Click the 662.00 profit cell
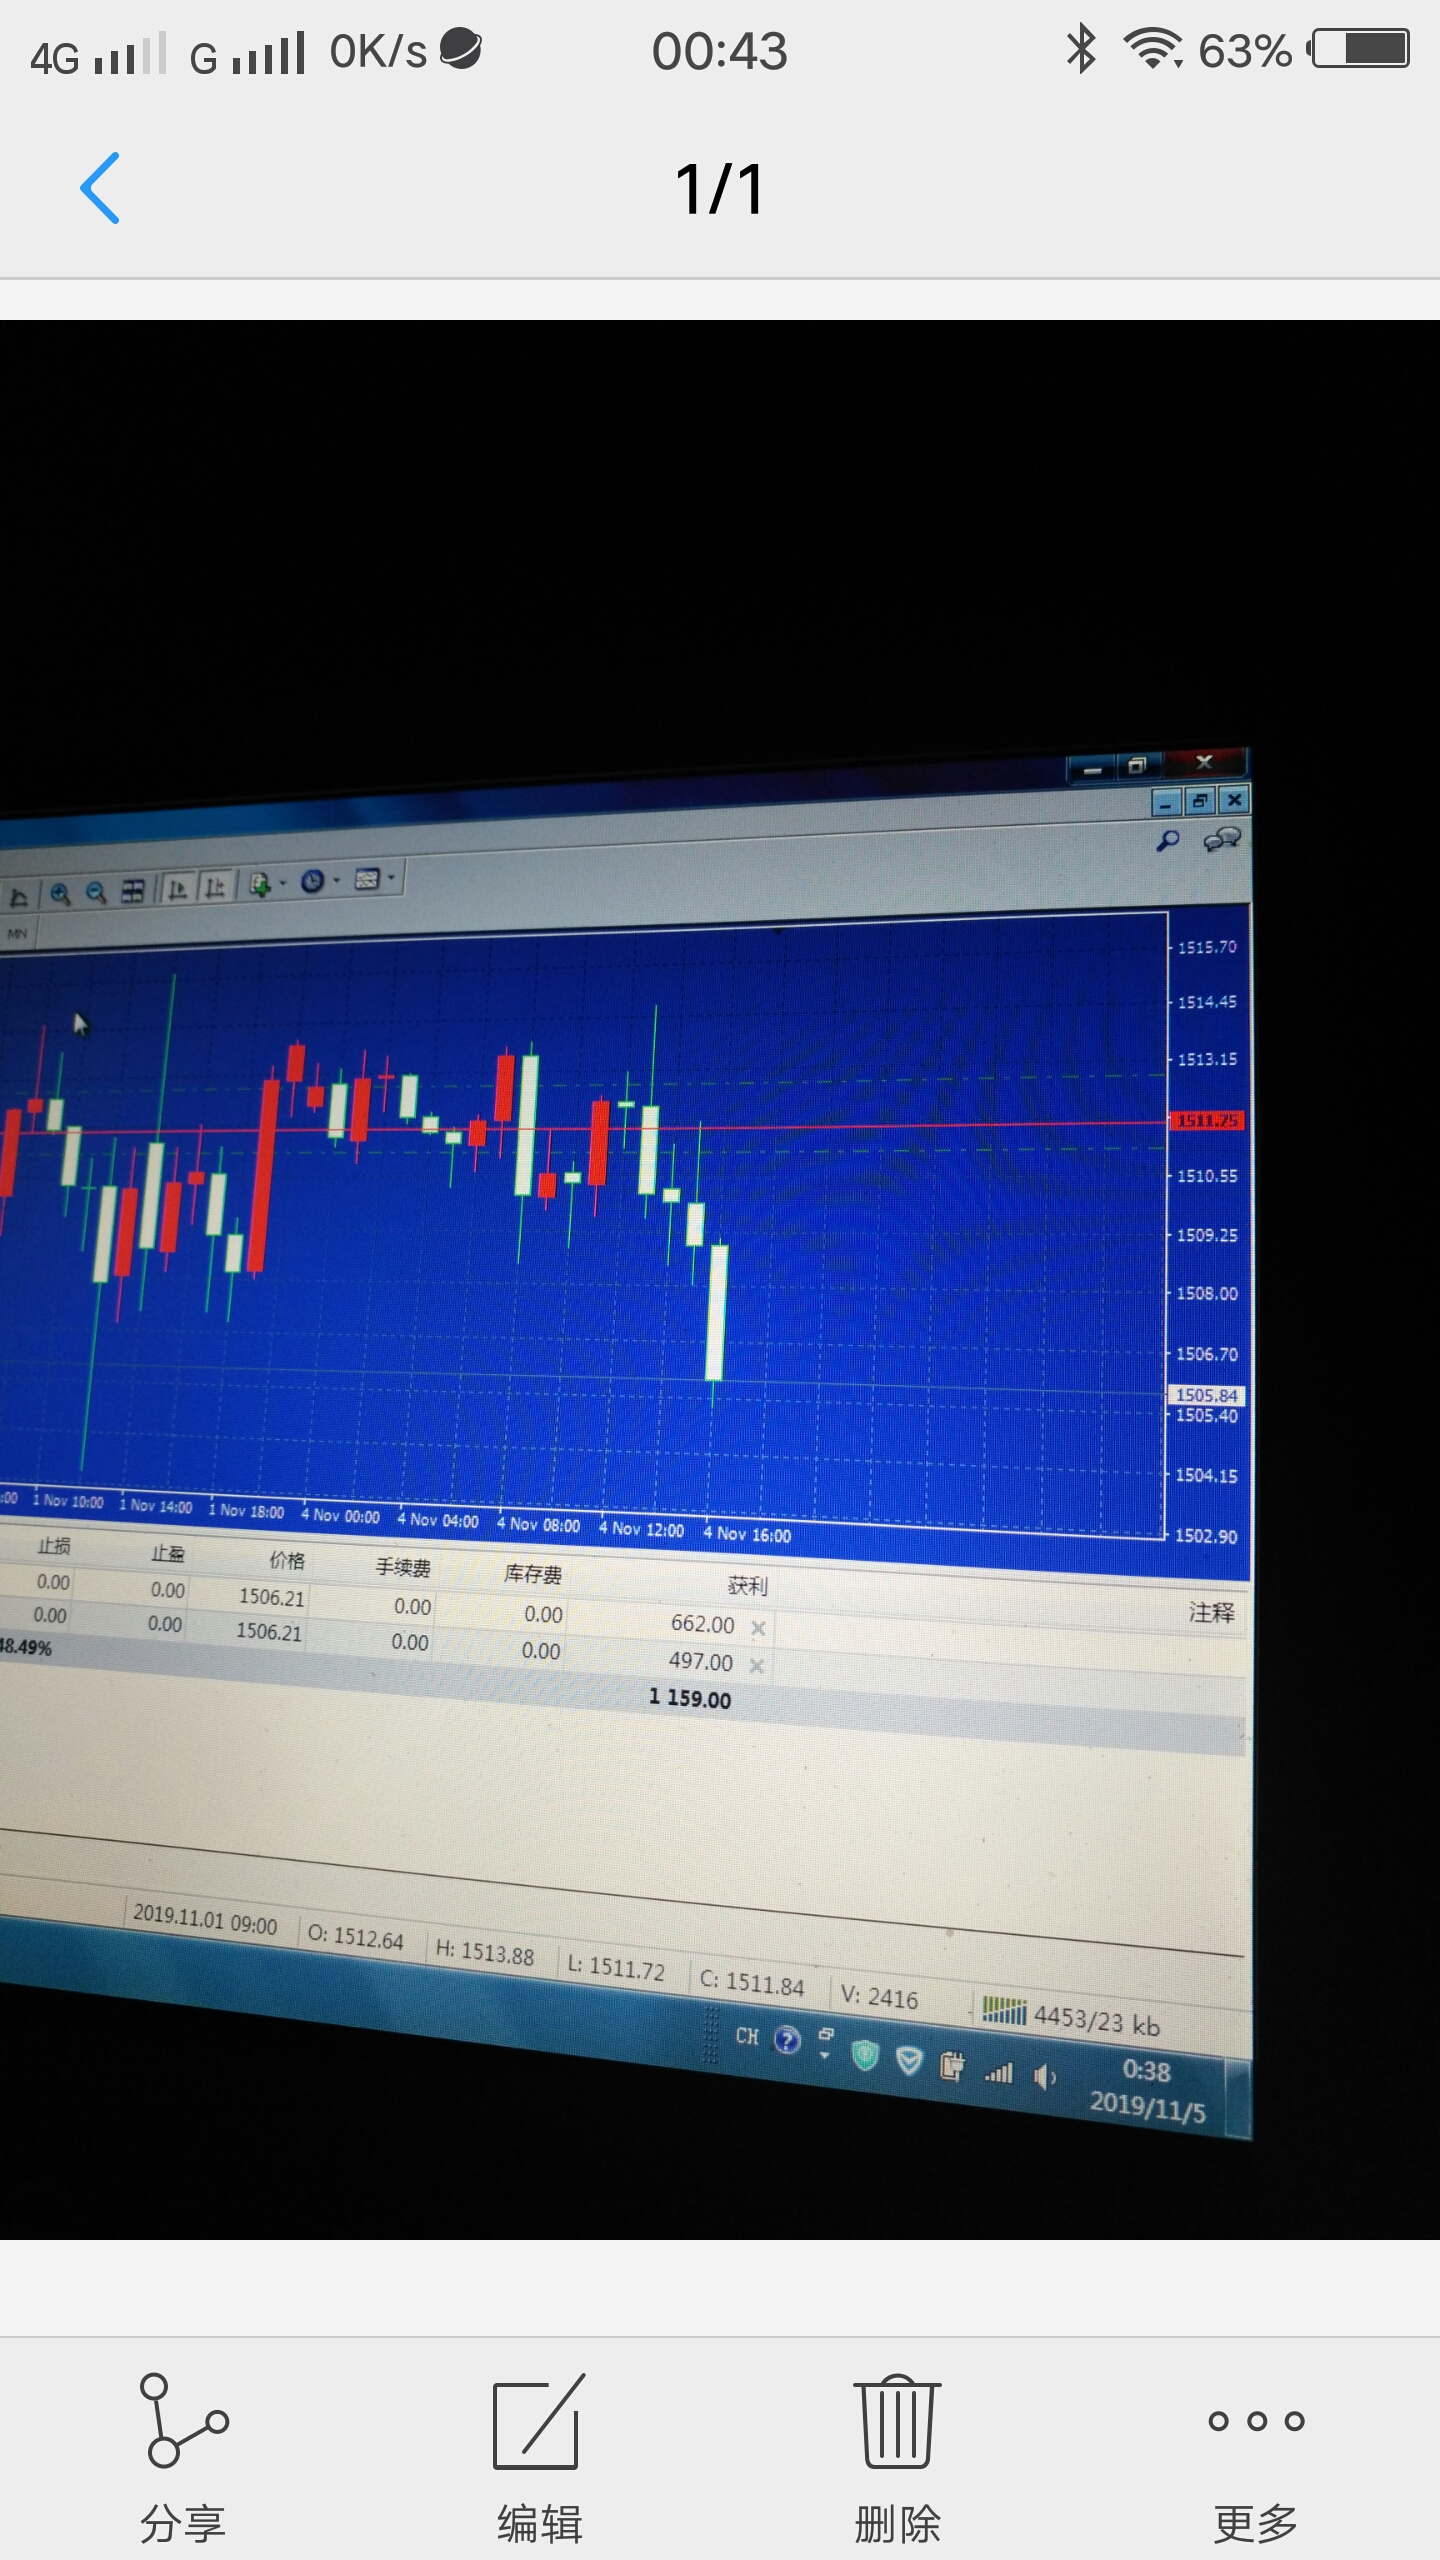 tap(703, 1624)
